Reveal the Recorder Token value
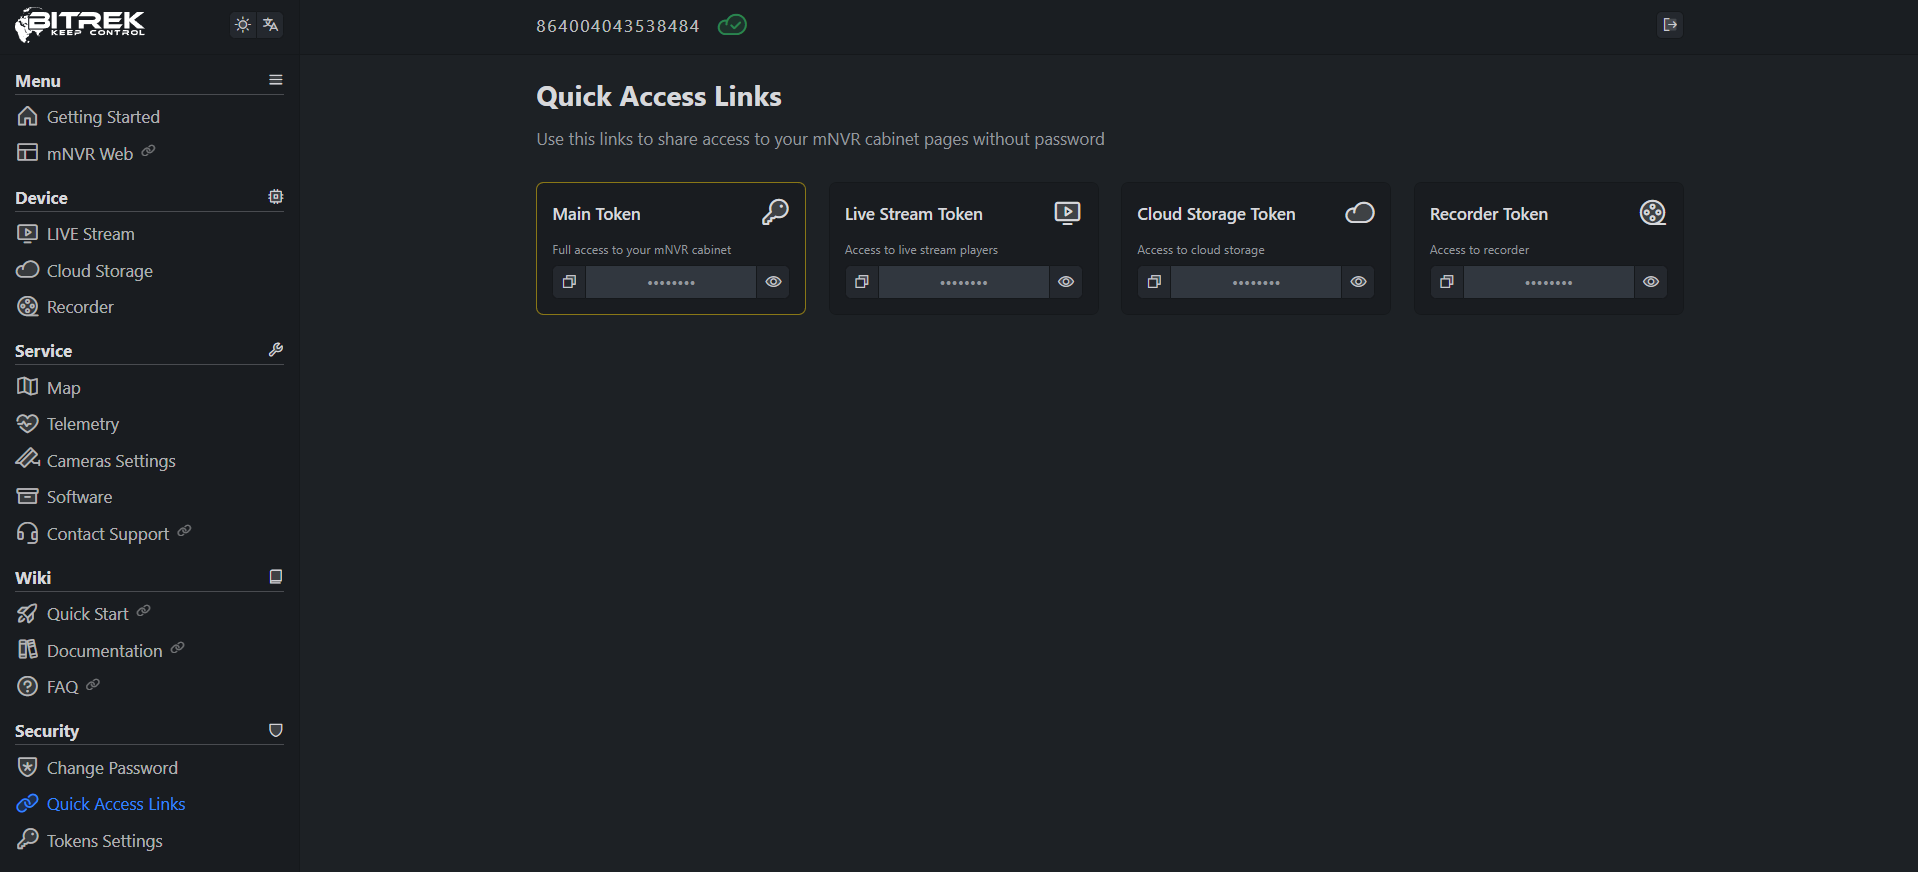This screenshot has width=1918, height=872. (1651, 282)
